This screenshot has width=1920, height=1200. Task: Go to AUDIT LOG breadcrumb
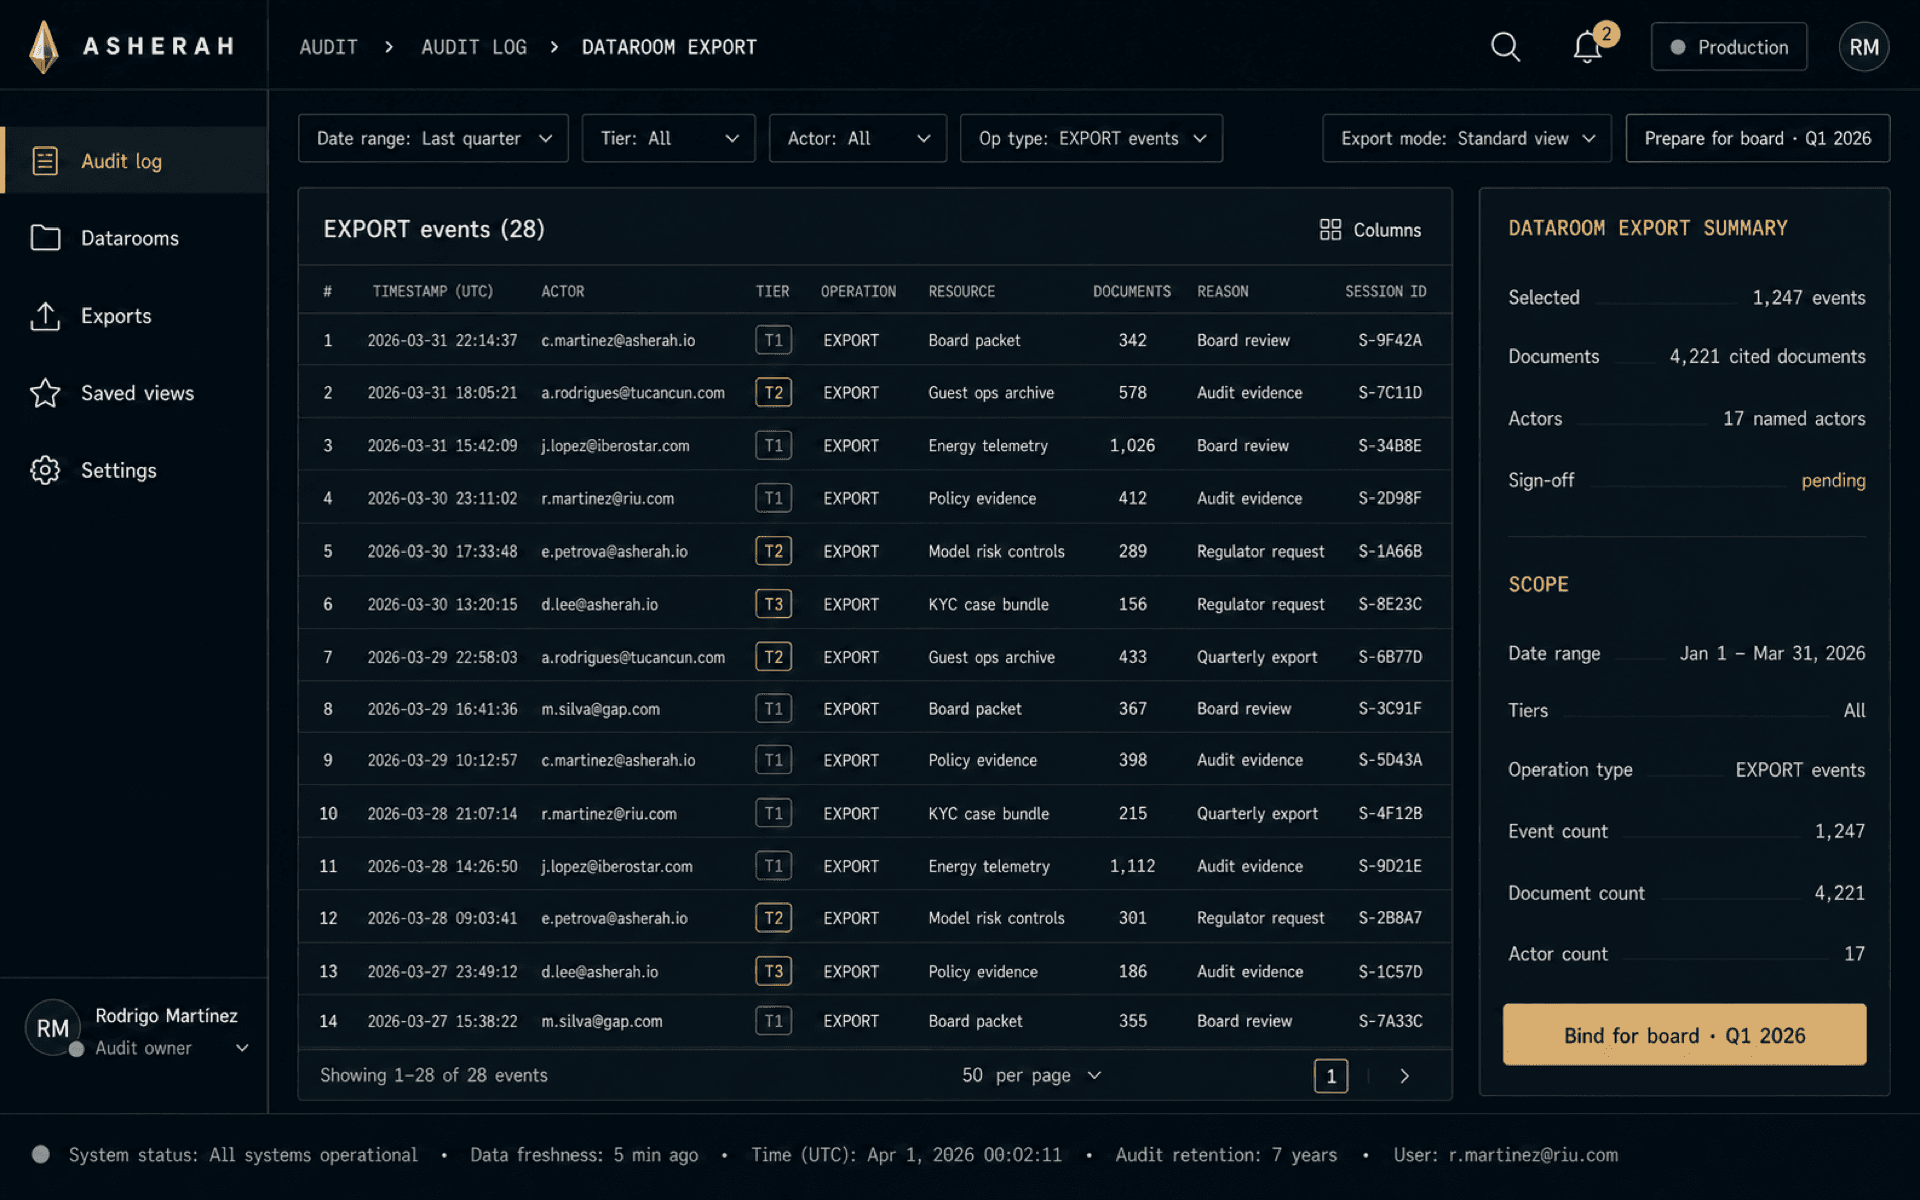(x=474, y=47)
